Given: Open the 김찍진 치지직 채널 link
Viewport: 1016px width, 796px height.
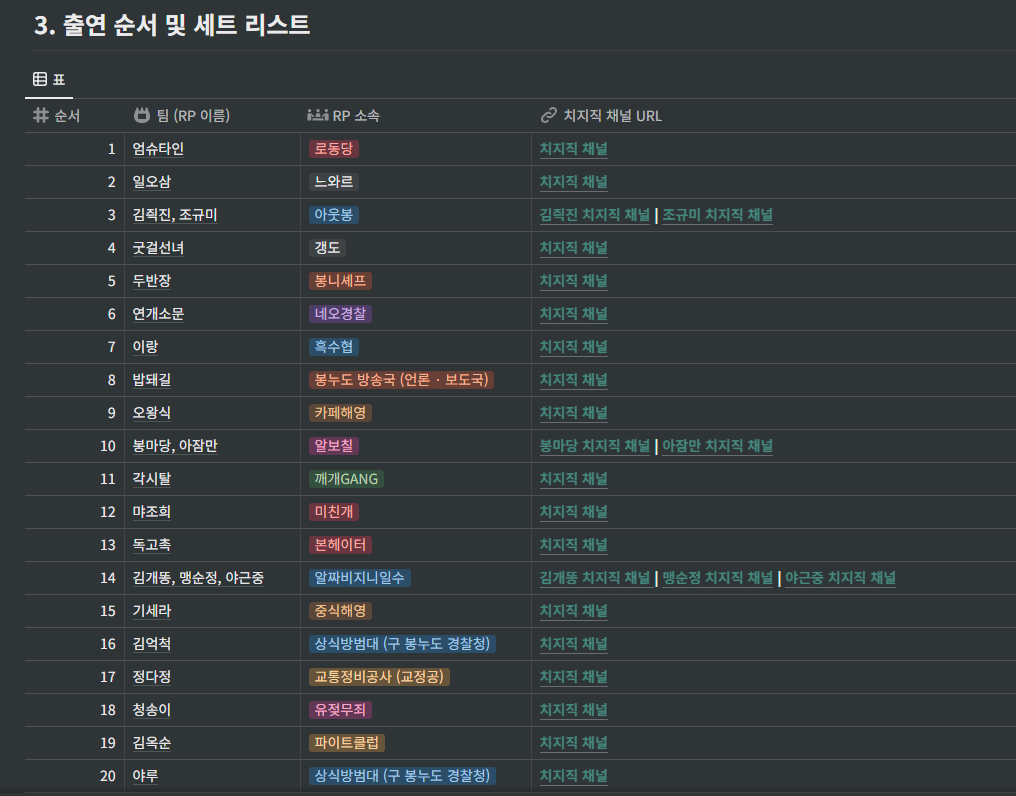Looking at the screenshot, I should 595,215.
